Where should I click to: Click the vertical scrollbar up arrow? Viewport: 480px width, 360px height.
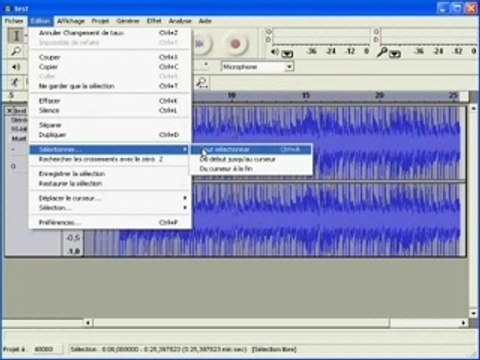pyautogui.click(x=473, y=109)
